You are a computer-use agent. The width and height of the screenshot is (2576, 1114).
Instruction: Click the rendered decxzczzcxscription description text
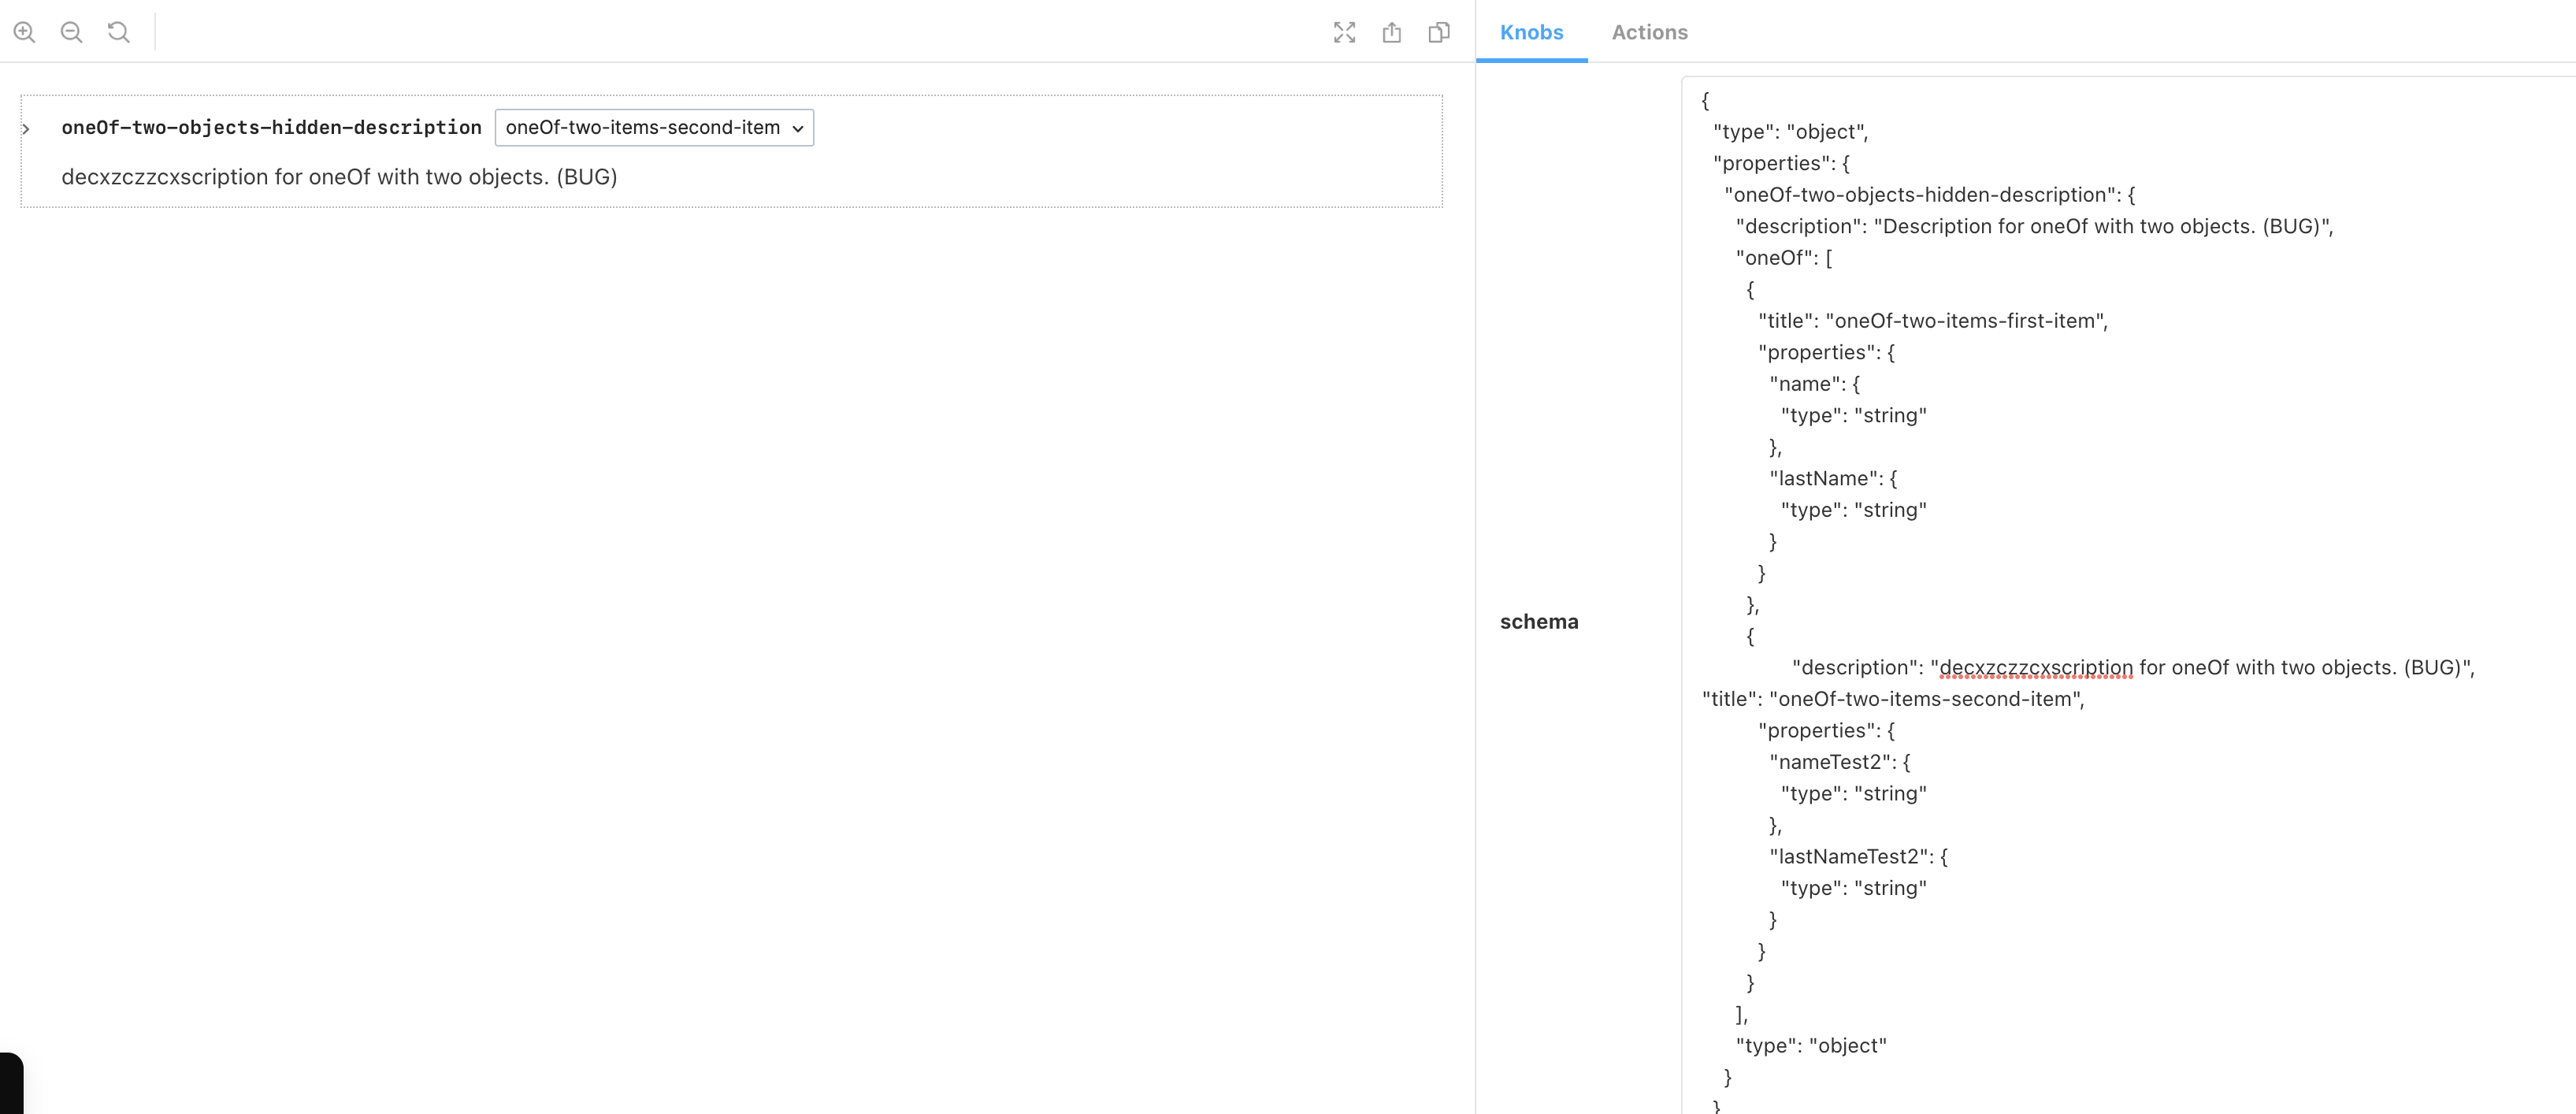pos(339,177)
